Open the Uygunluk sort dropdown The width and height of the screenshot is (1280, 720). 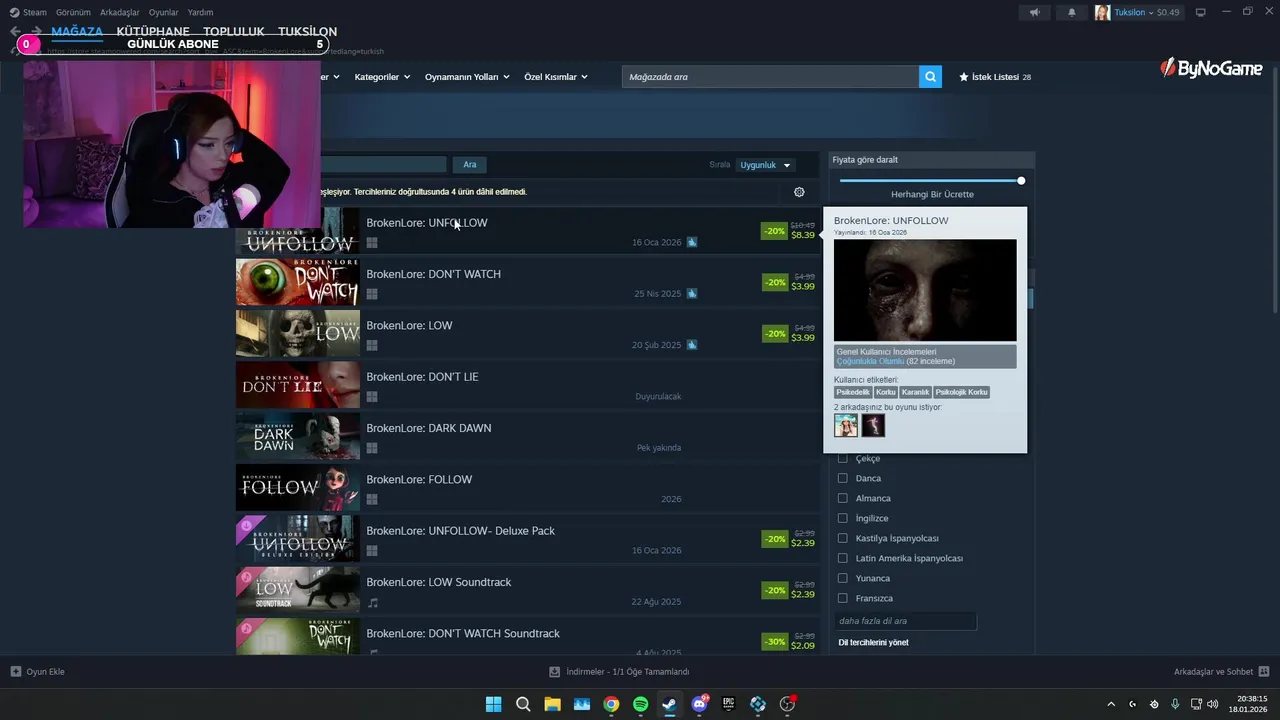tap(765, 165)
